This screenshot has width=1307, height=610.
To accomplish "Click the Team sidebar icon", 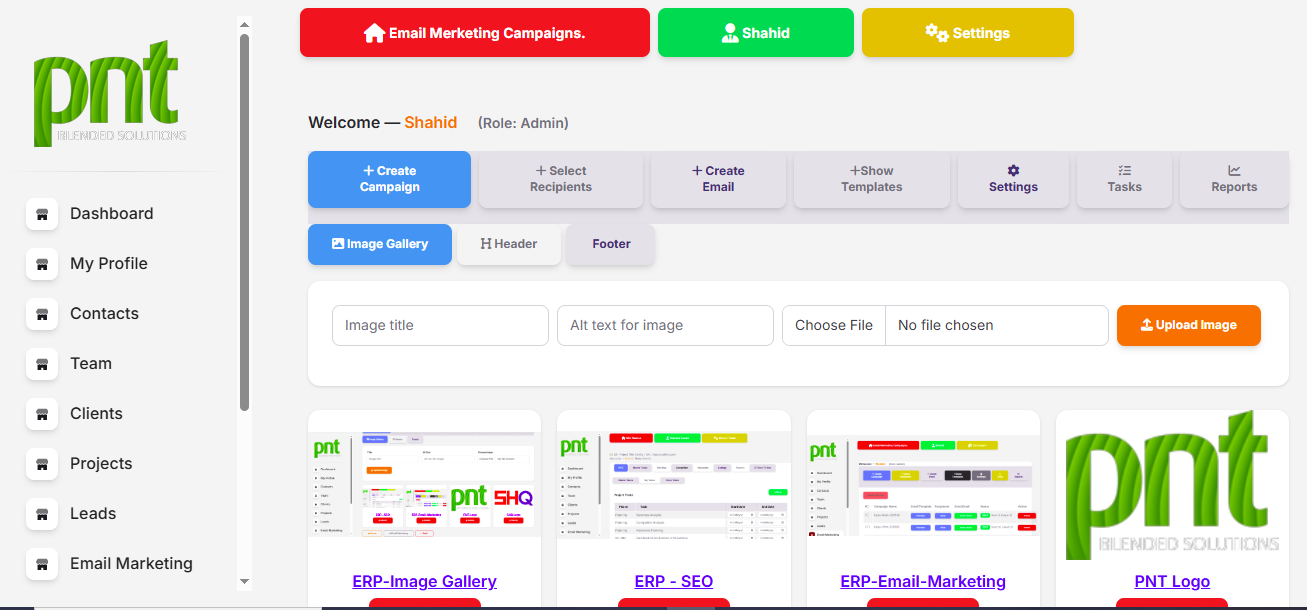I will point(42,364).
